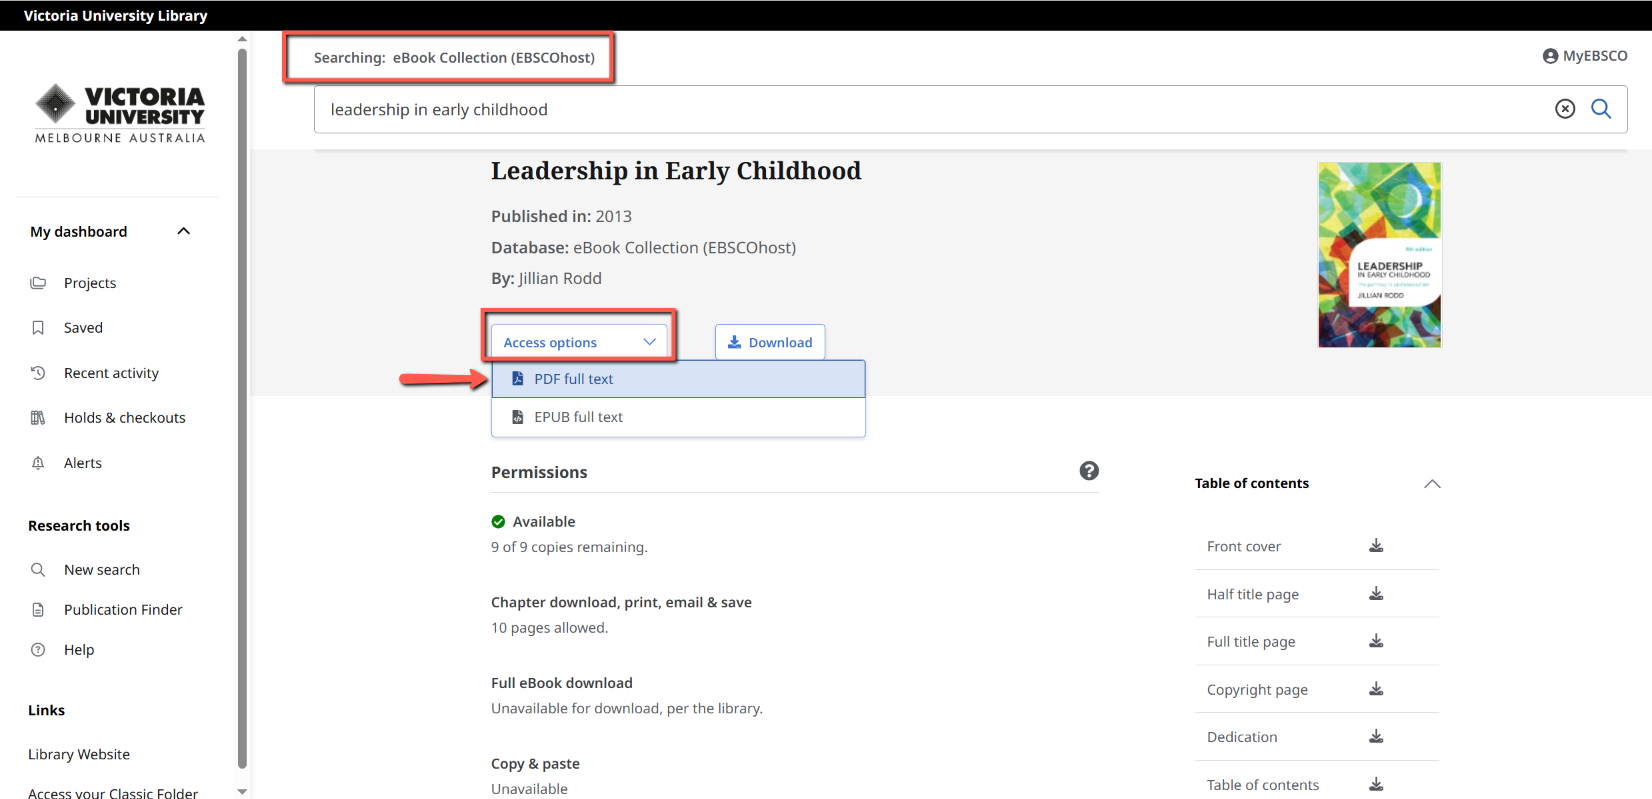
Task: Open Projects from the sidebar
Action: pos(90,283)
